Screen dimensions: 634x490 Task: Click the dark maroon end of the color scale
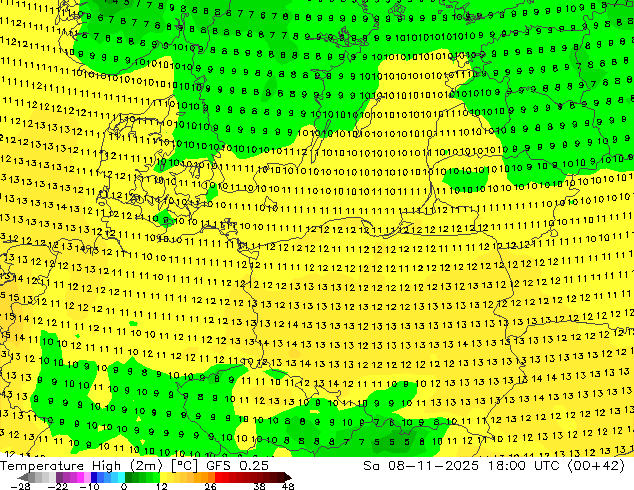click(285, 477)
